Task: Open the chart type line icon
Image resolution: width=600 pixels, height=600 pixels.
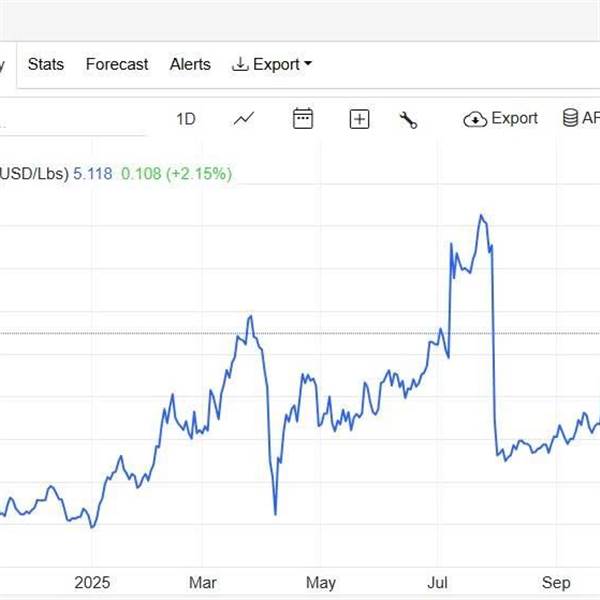Action: 244,119
